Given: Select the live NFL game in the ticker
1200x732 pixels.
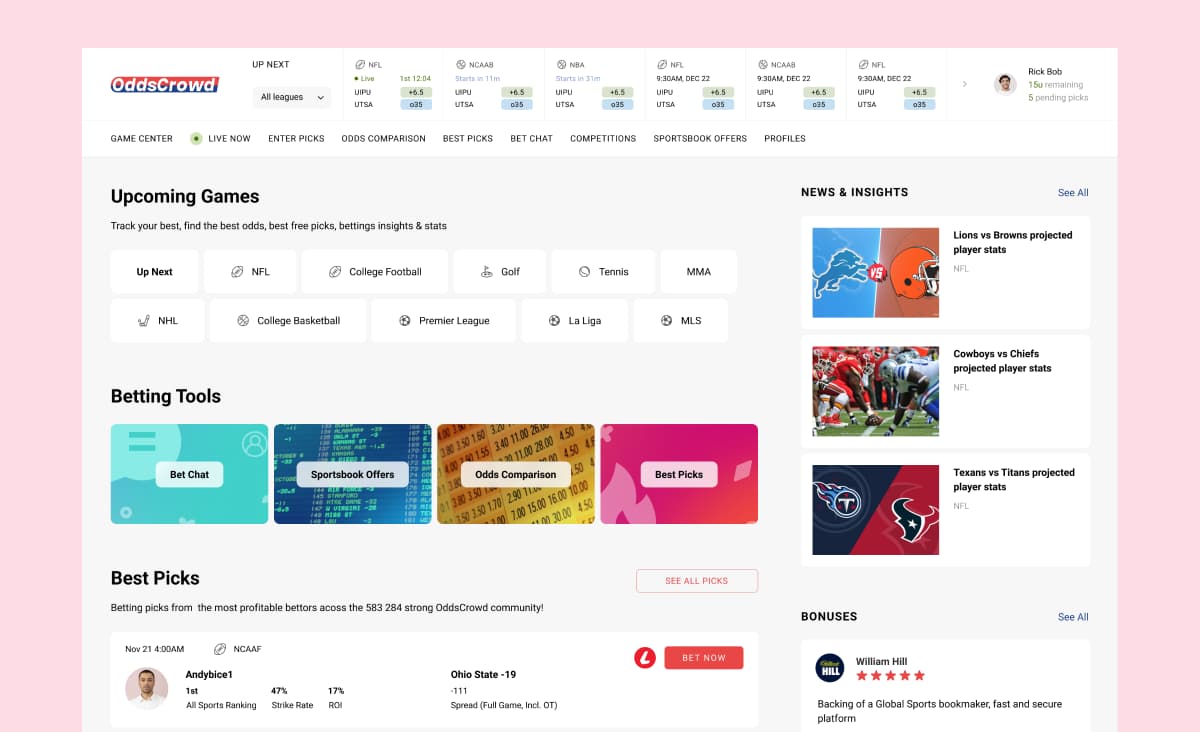Looking at the screenshot, I should point(393,84).
